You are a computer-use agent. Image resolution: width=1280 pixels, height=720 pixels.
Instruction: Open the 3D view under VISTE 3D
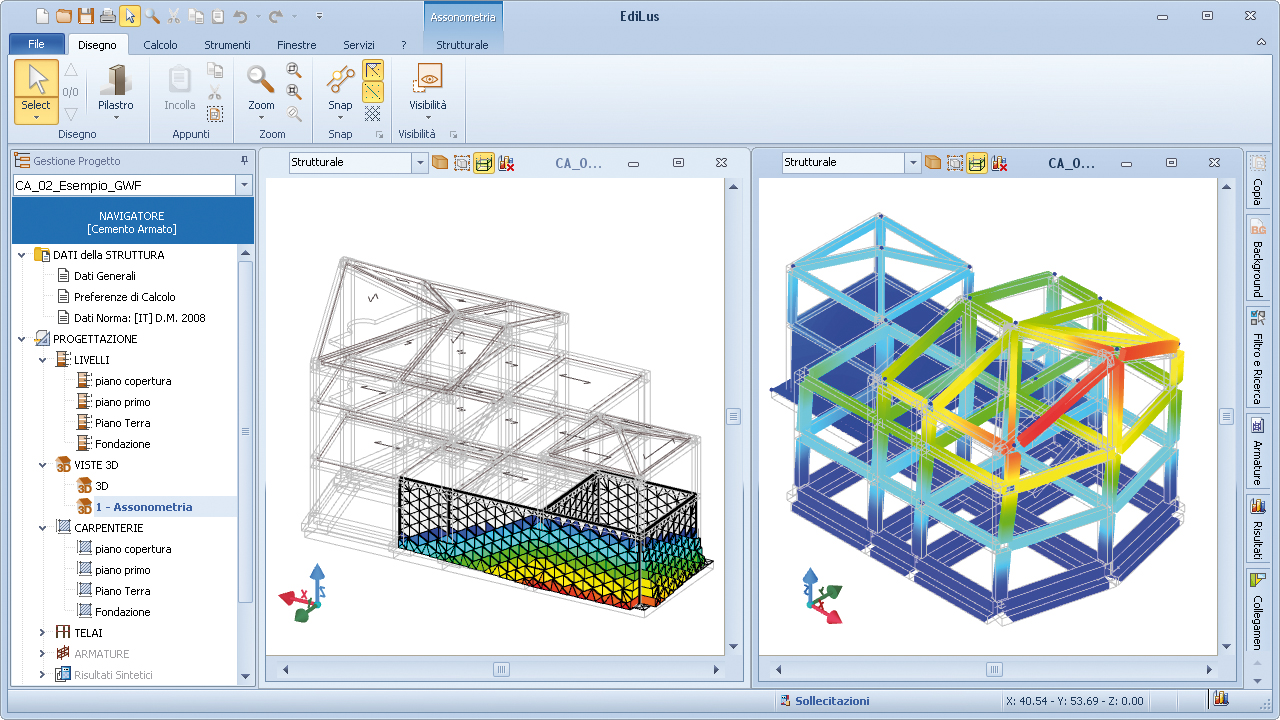(102, 486)
